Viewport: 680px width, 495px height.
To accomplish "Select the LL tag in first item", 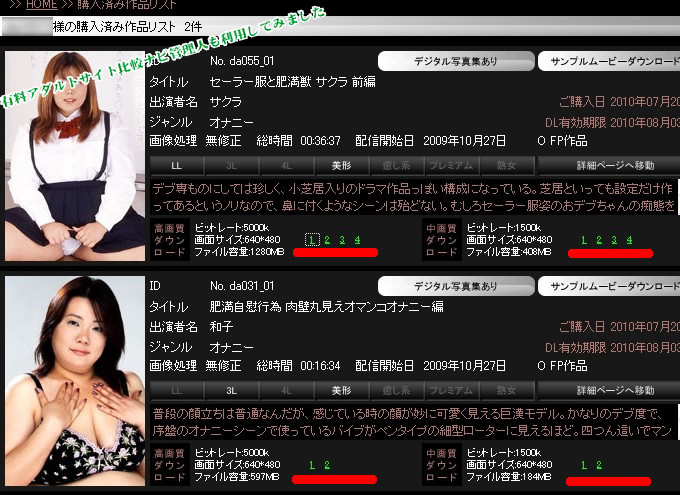I will [176, 165].
